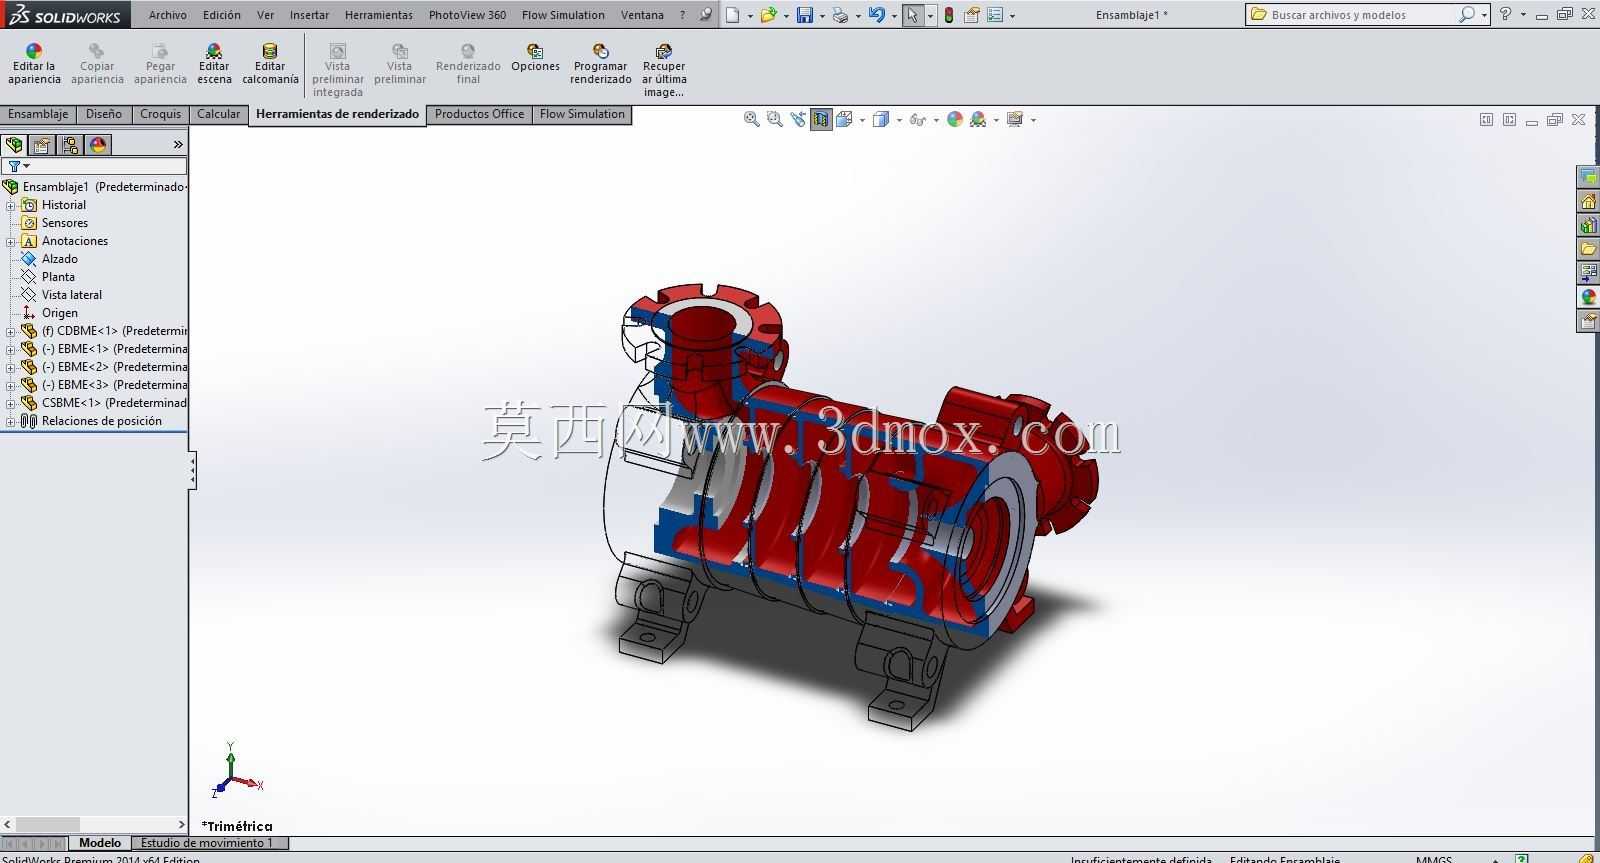This screenshot has height=863, width=1600.
Task: Open the Save dropdown arrow
Action: point(821,16)
